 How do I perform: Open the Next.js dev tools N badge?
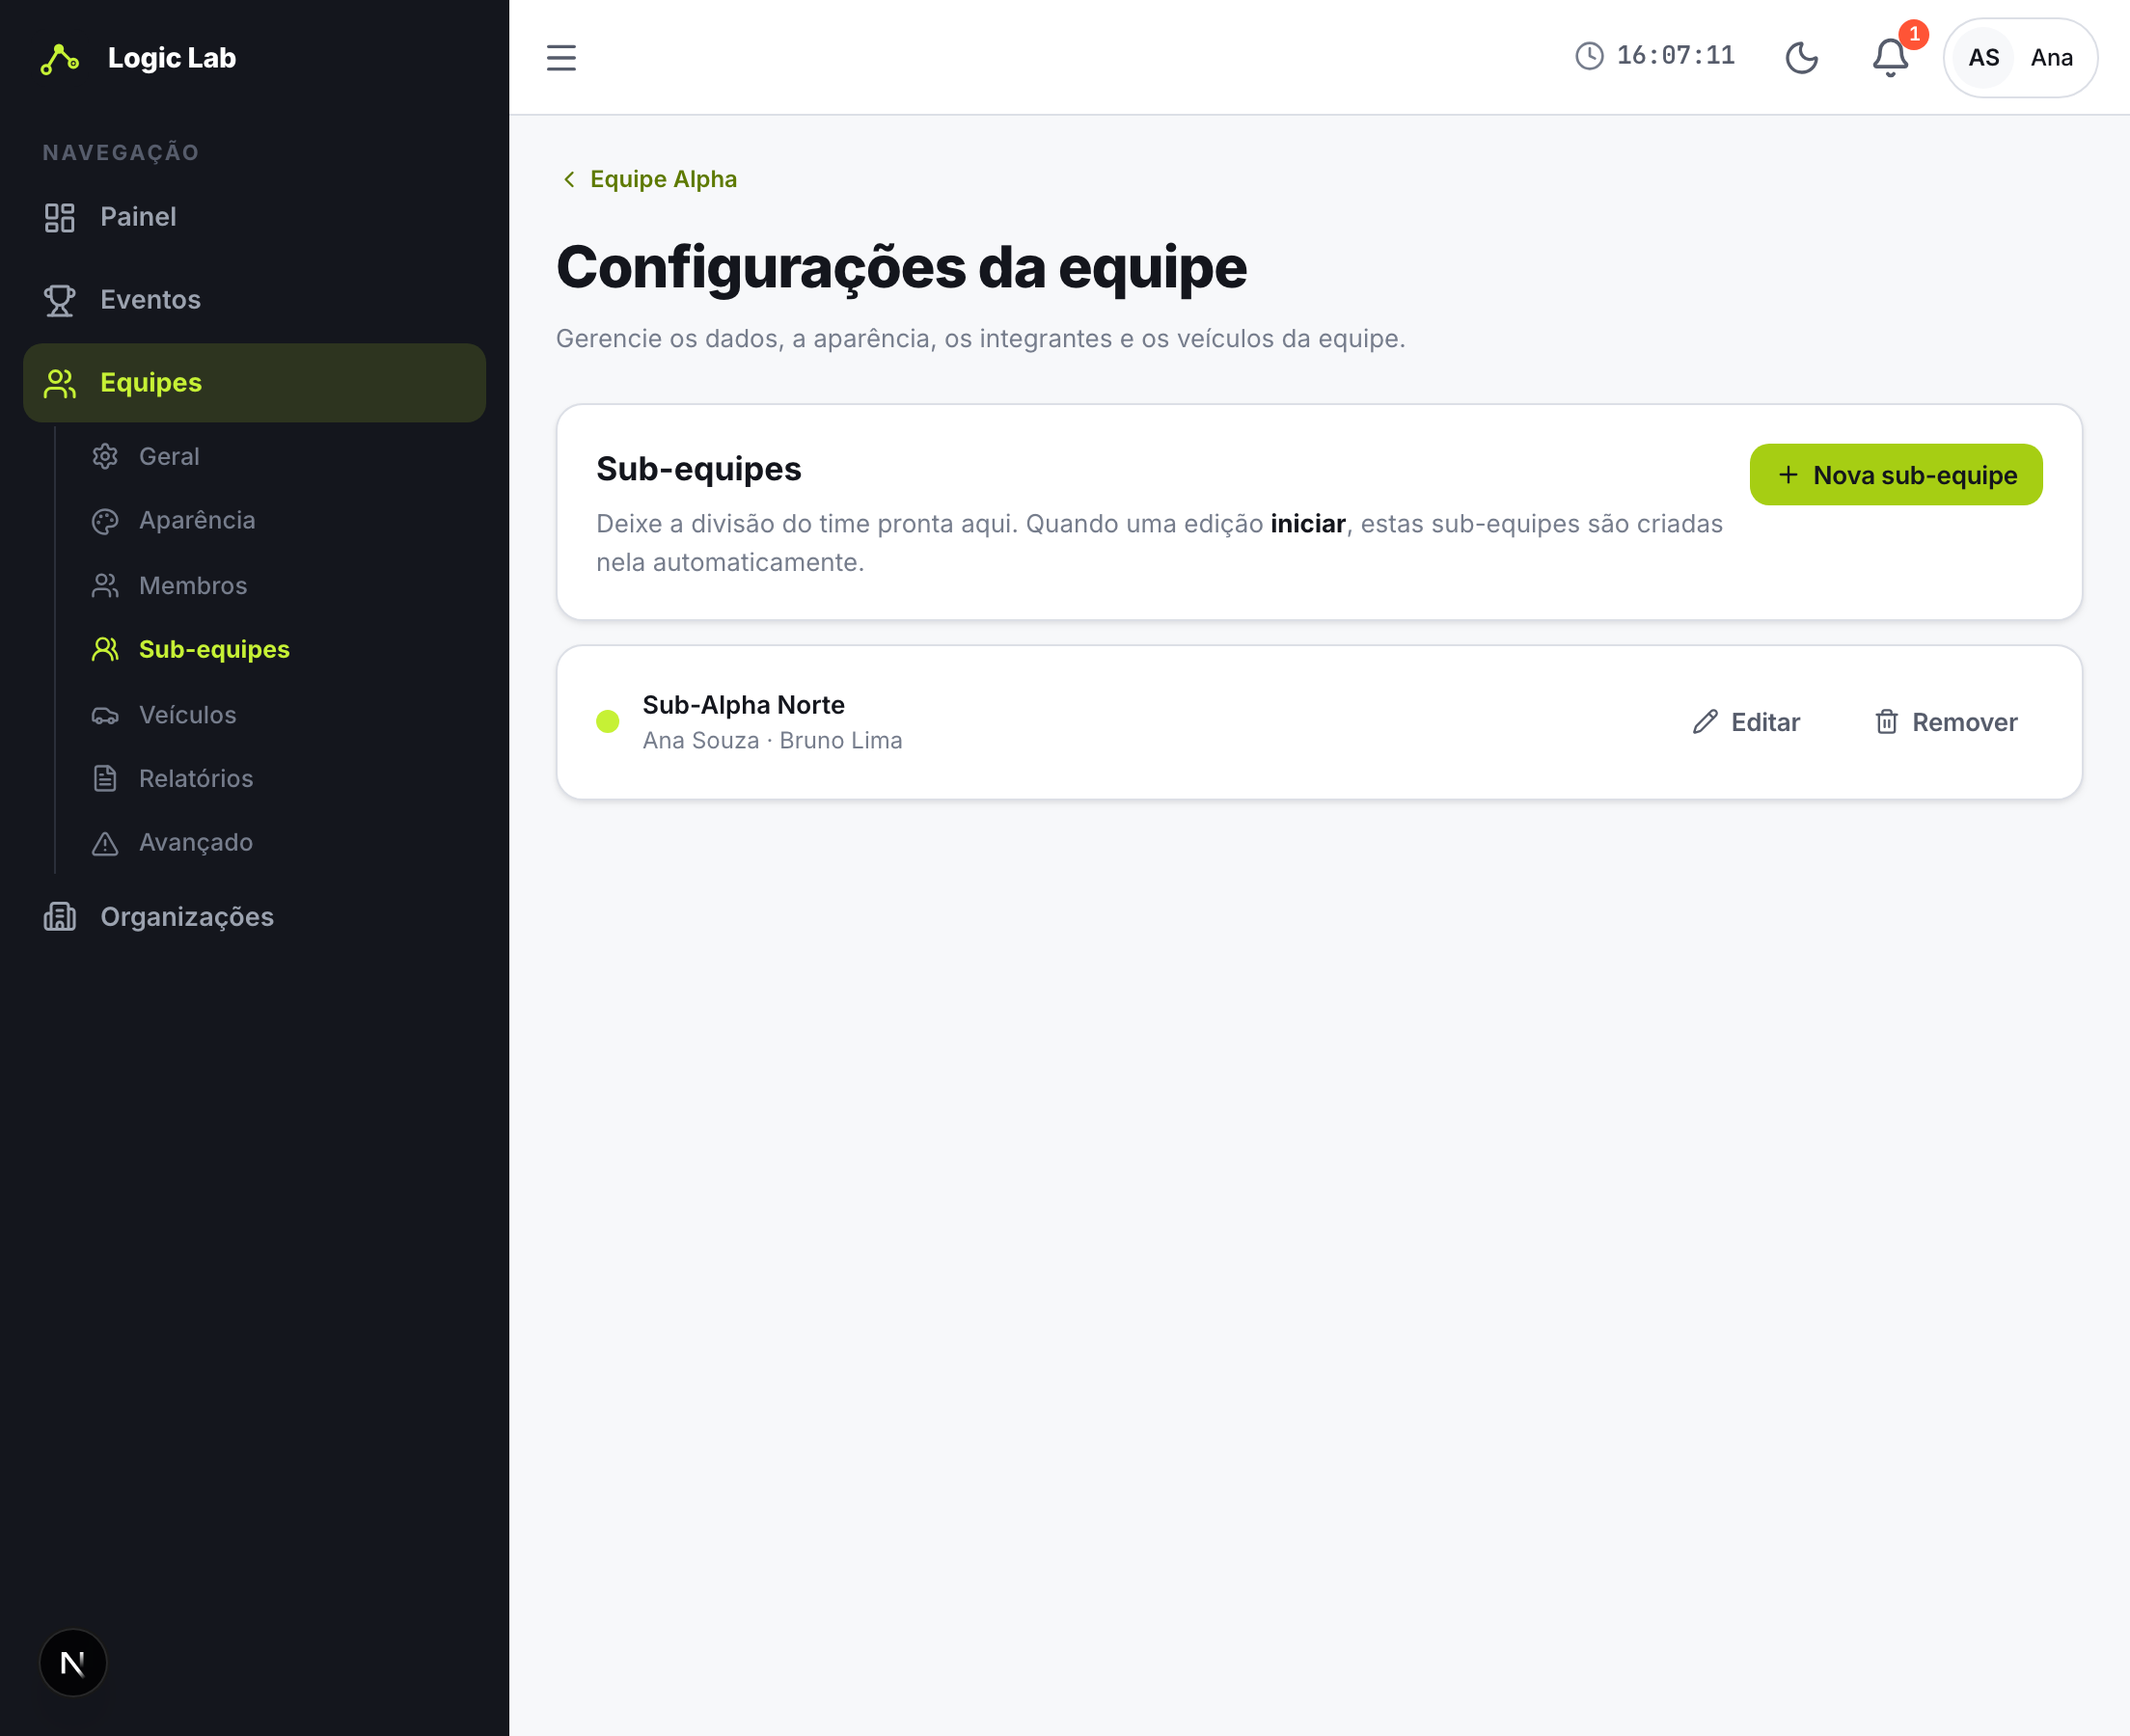73,1663
